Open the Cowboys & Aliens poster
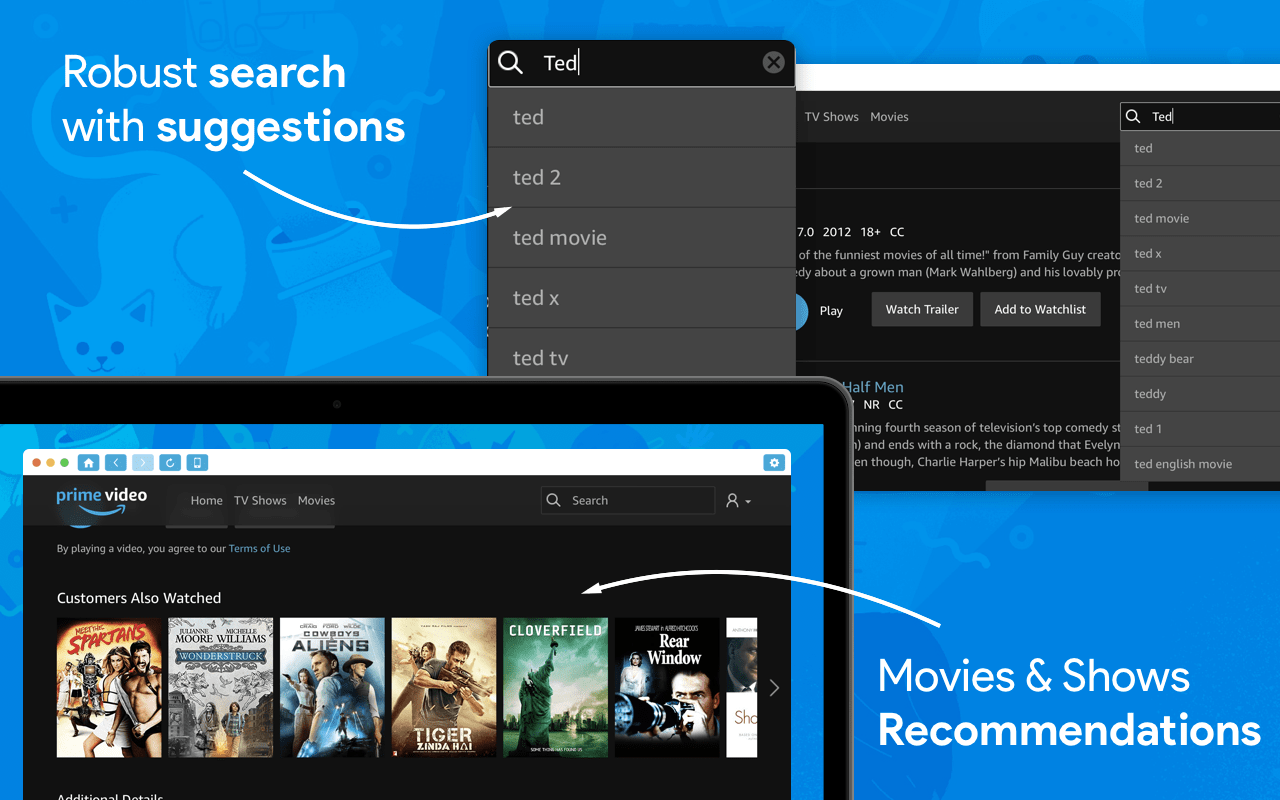The height and width of the screenshot is (800, 1280). point(332,687)
